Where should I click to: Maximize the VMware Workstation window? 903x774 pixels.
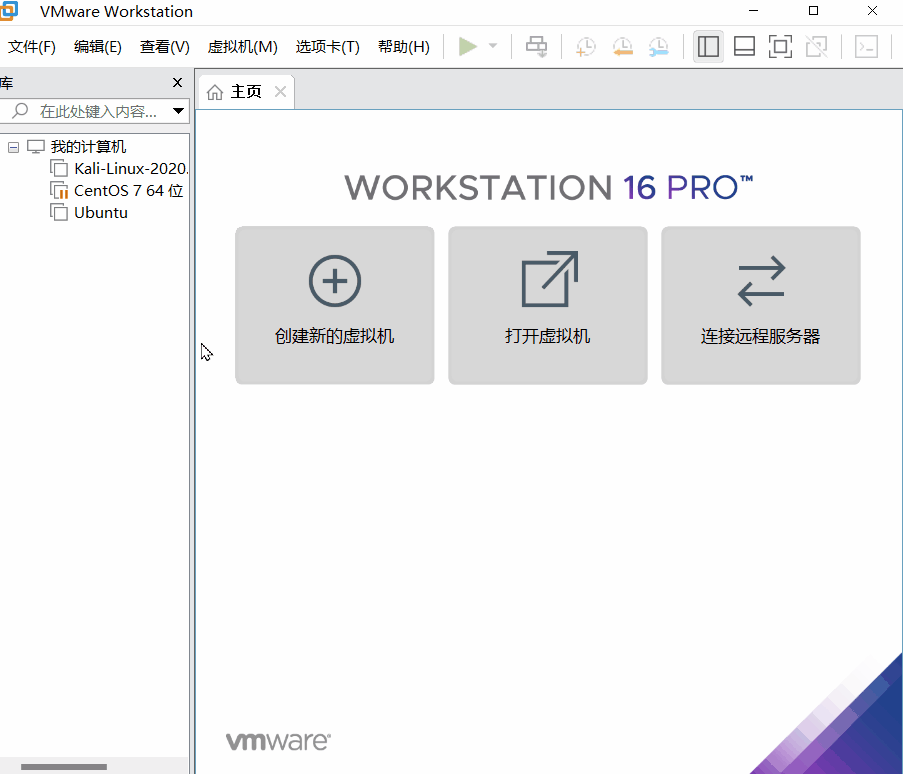click(813, 11)
